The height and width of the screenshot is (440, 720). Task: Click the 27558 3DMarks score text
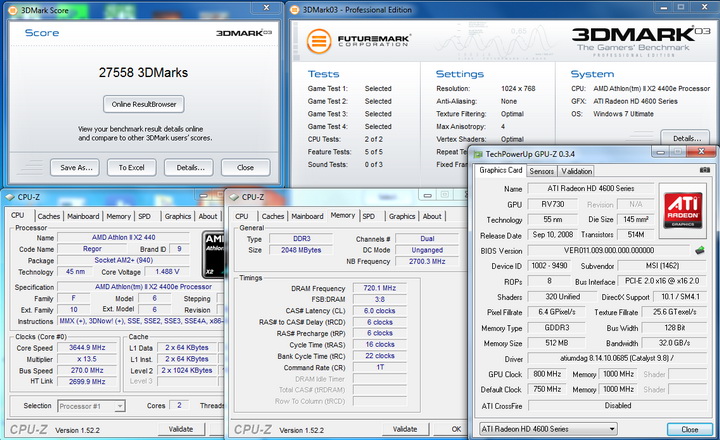click(x=143, y=73)
